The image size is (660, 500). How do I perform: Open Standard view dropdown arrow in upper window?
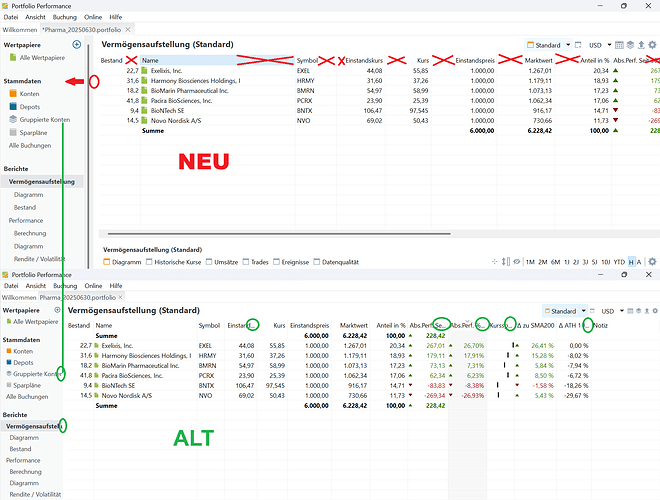(568, 45)
